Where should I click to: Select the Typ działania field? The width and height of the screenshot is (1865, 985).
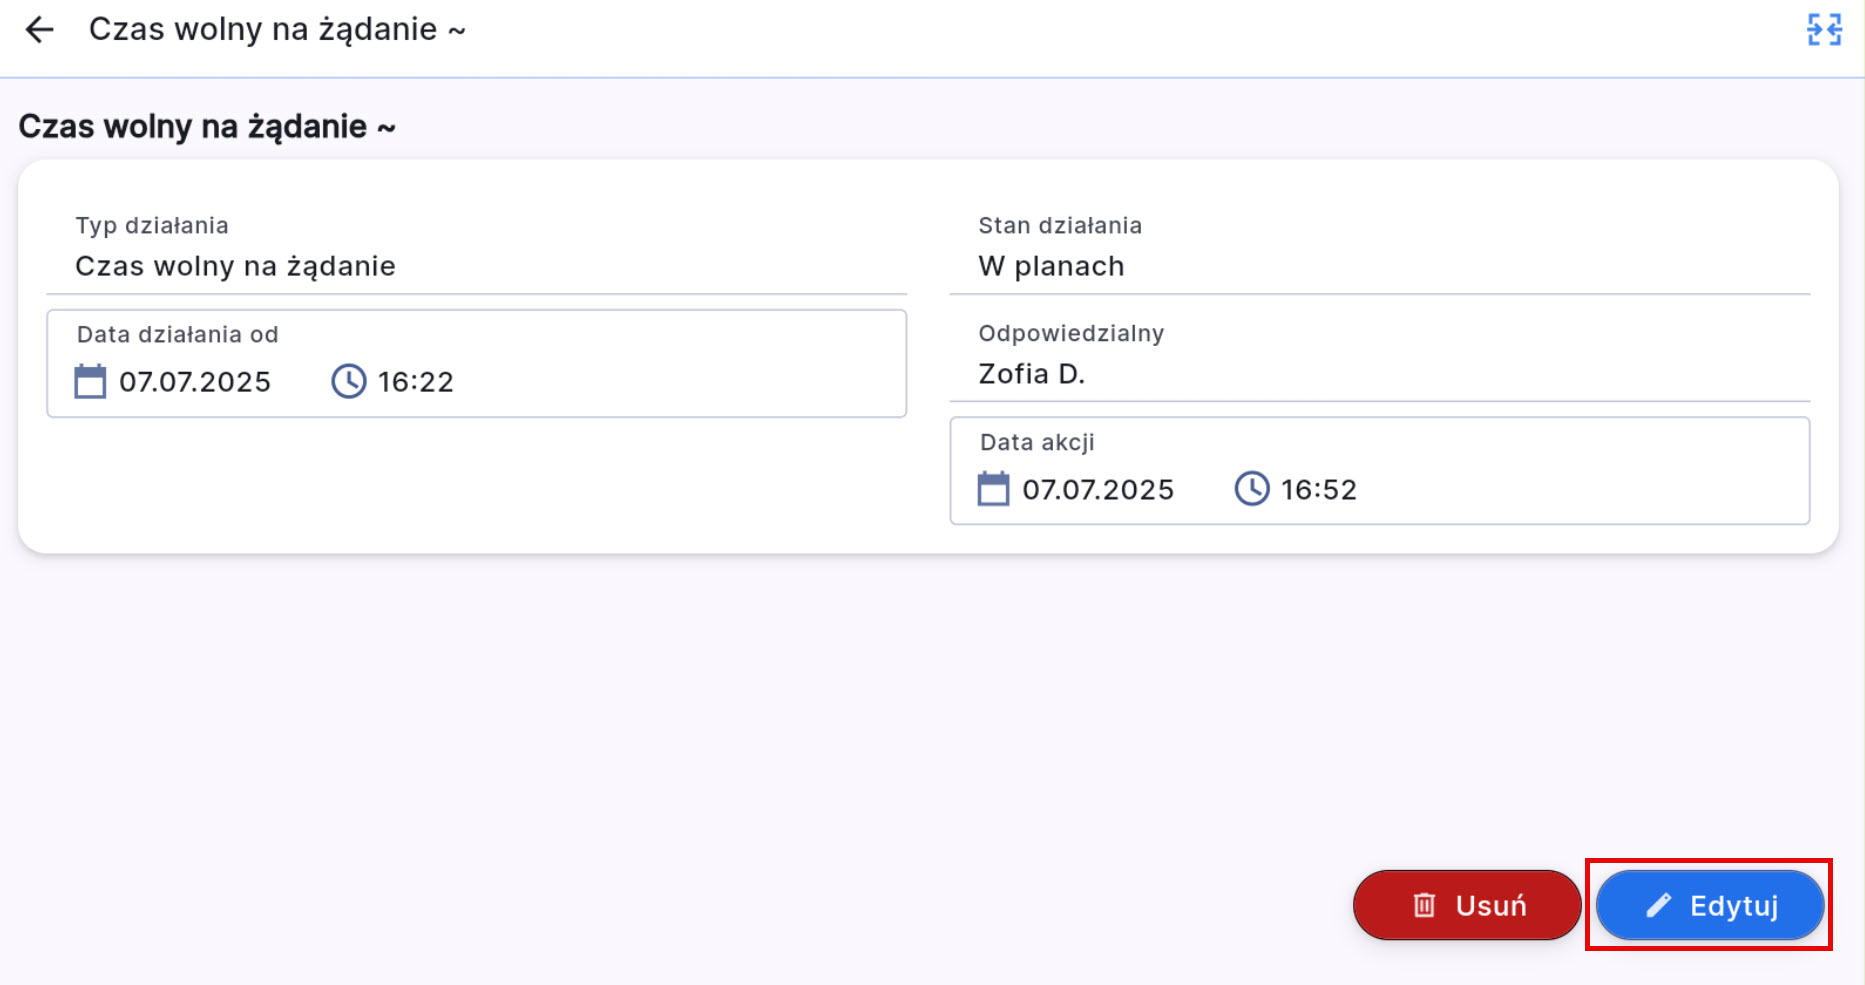tap(476, 266)
